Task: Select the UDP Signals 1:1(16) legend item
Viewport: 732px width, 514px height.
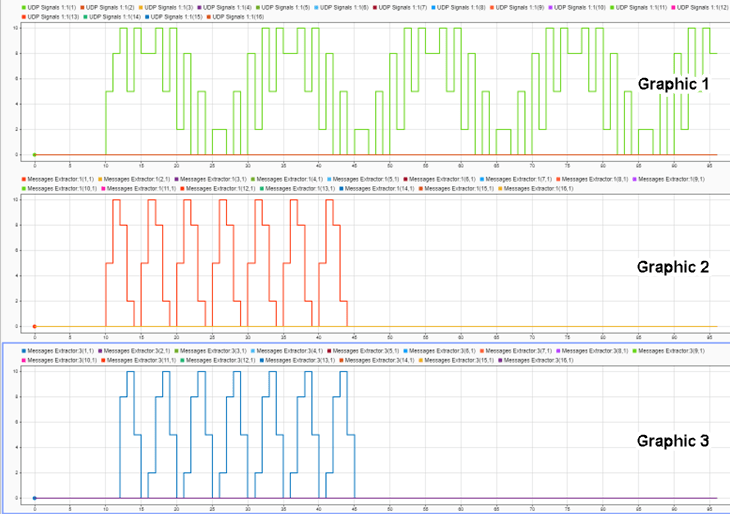Action: [x=239, y=17]
